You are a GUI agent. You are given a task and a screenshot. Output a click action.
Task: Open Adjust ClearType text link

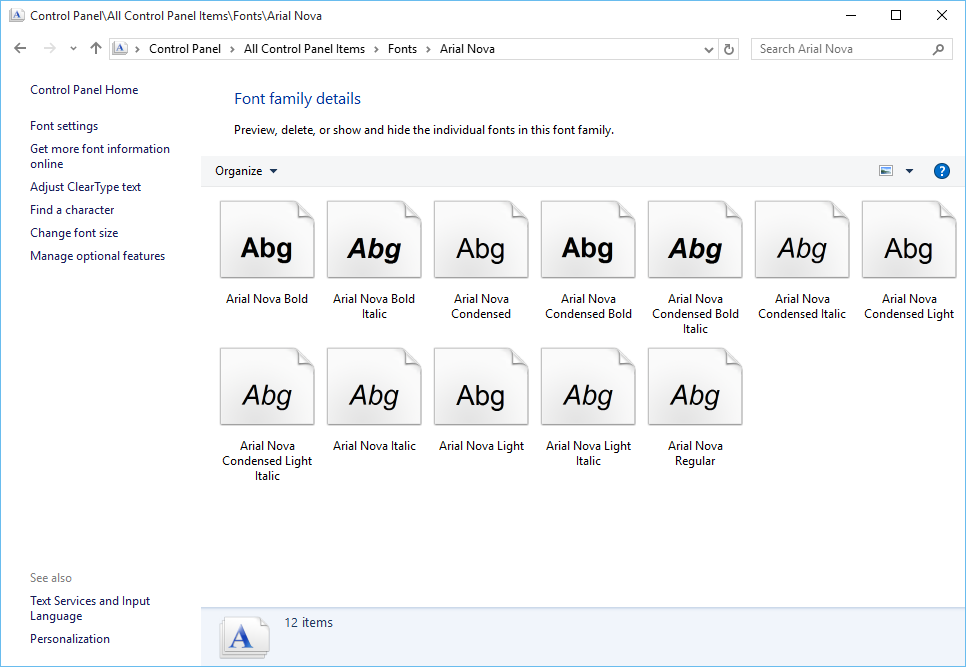click(x=86, y=187)
